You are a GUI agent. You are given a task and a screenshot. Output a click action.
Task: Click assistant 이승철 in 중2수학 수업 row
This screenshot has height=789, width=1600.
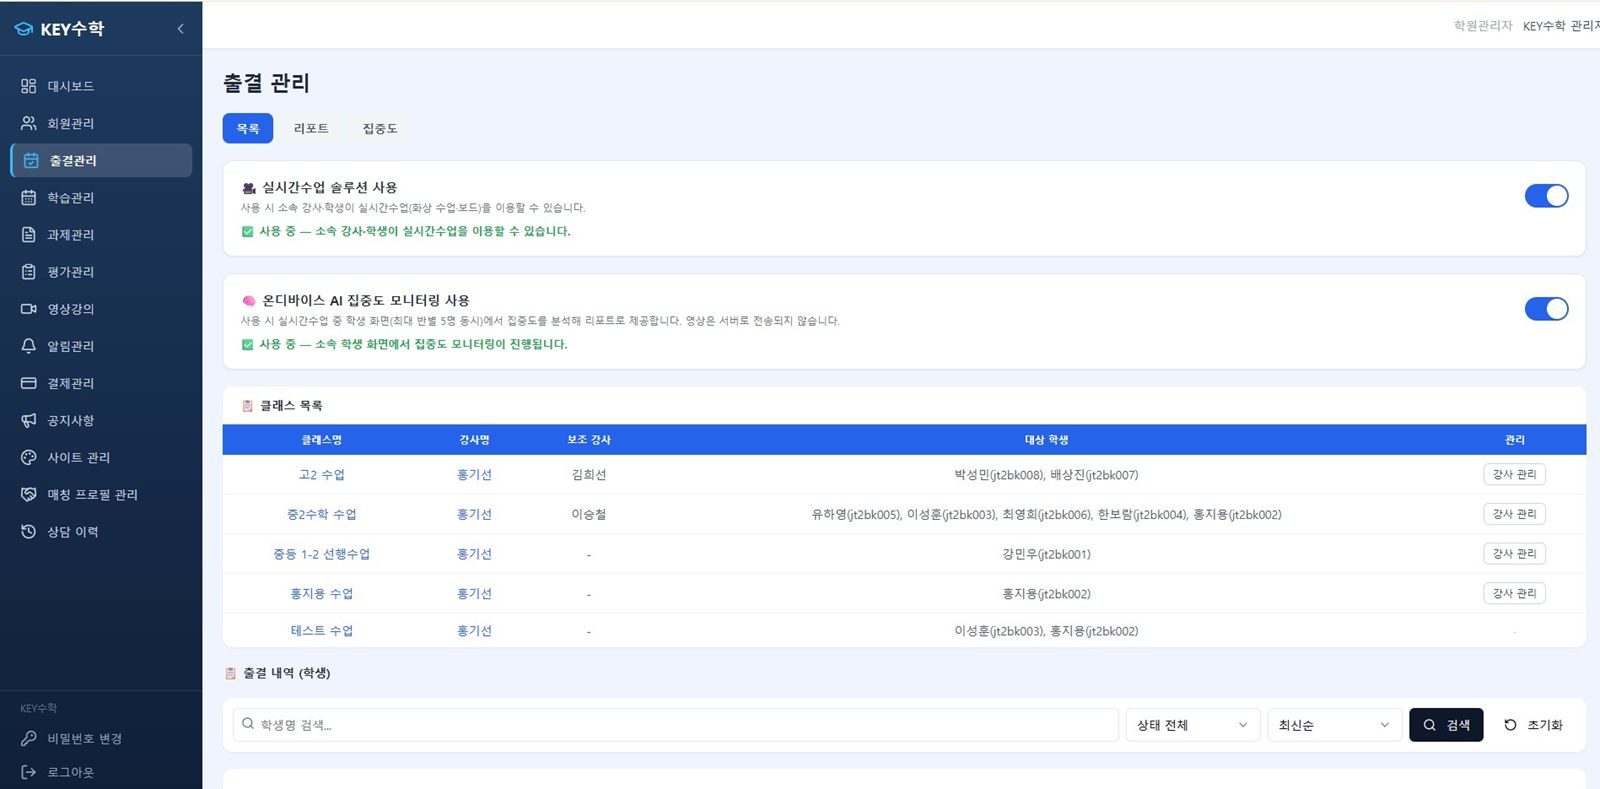[x=589, y=514]
